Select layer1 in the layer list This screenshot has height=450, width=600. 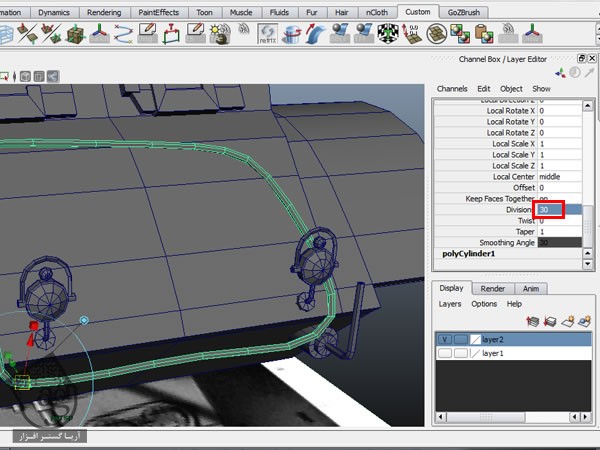tap(493, 353)
